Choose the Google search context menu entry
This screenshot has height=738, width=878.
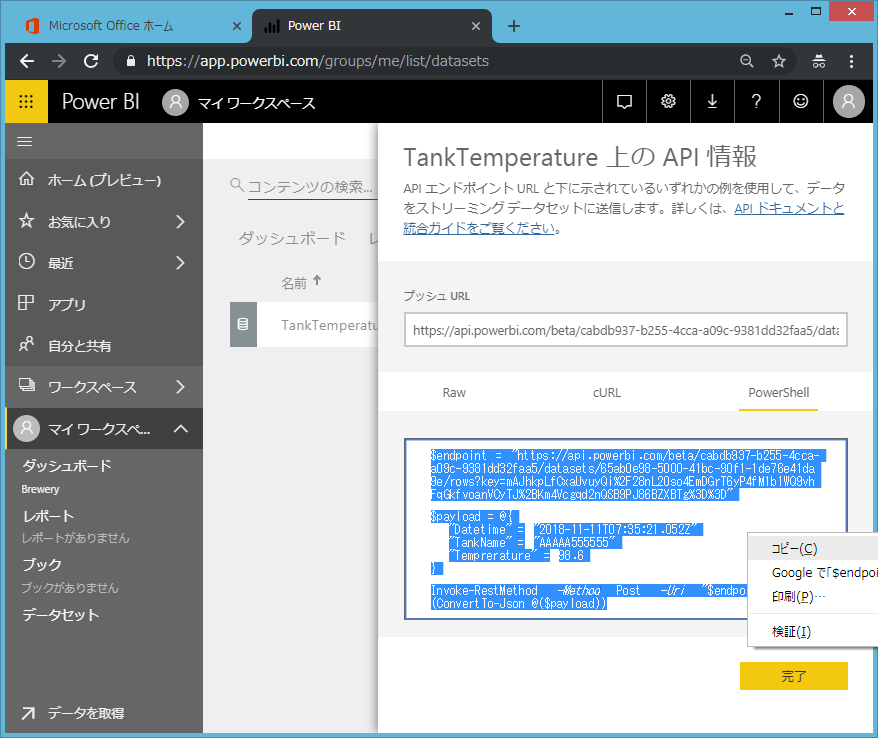813,573
